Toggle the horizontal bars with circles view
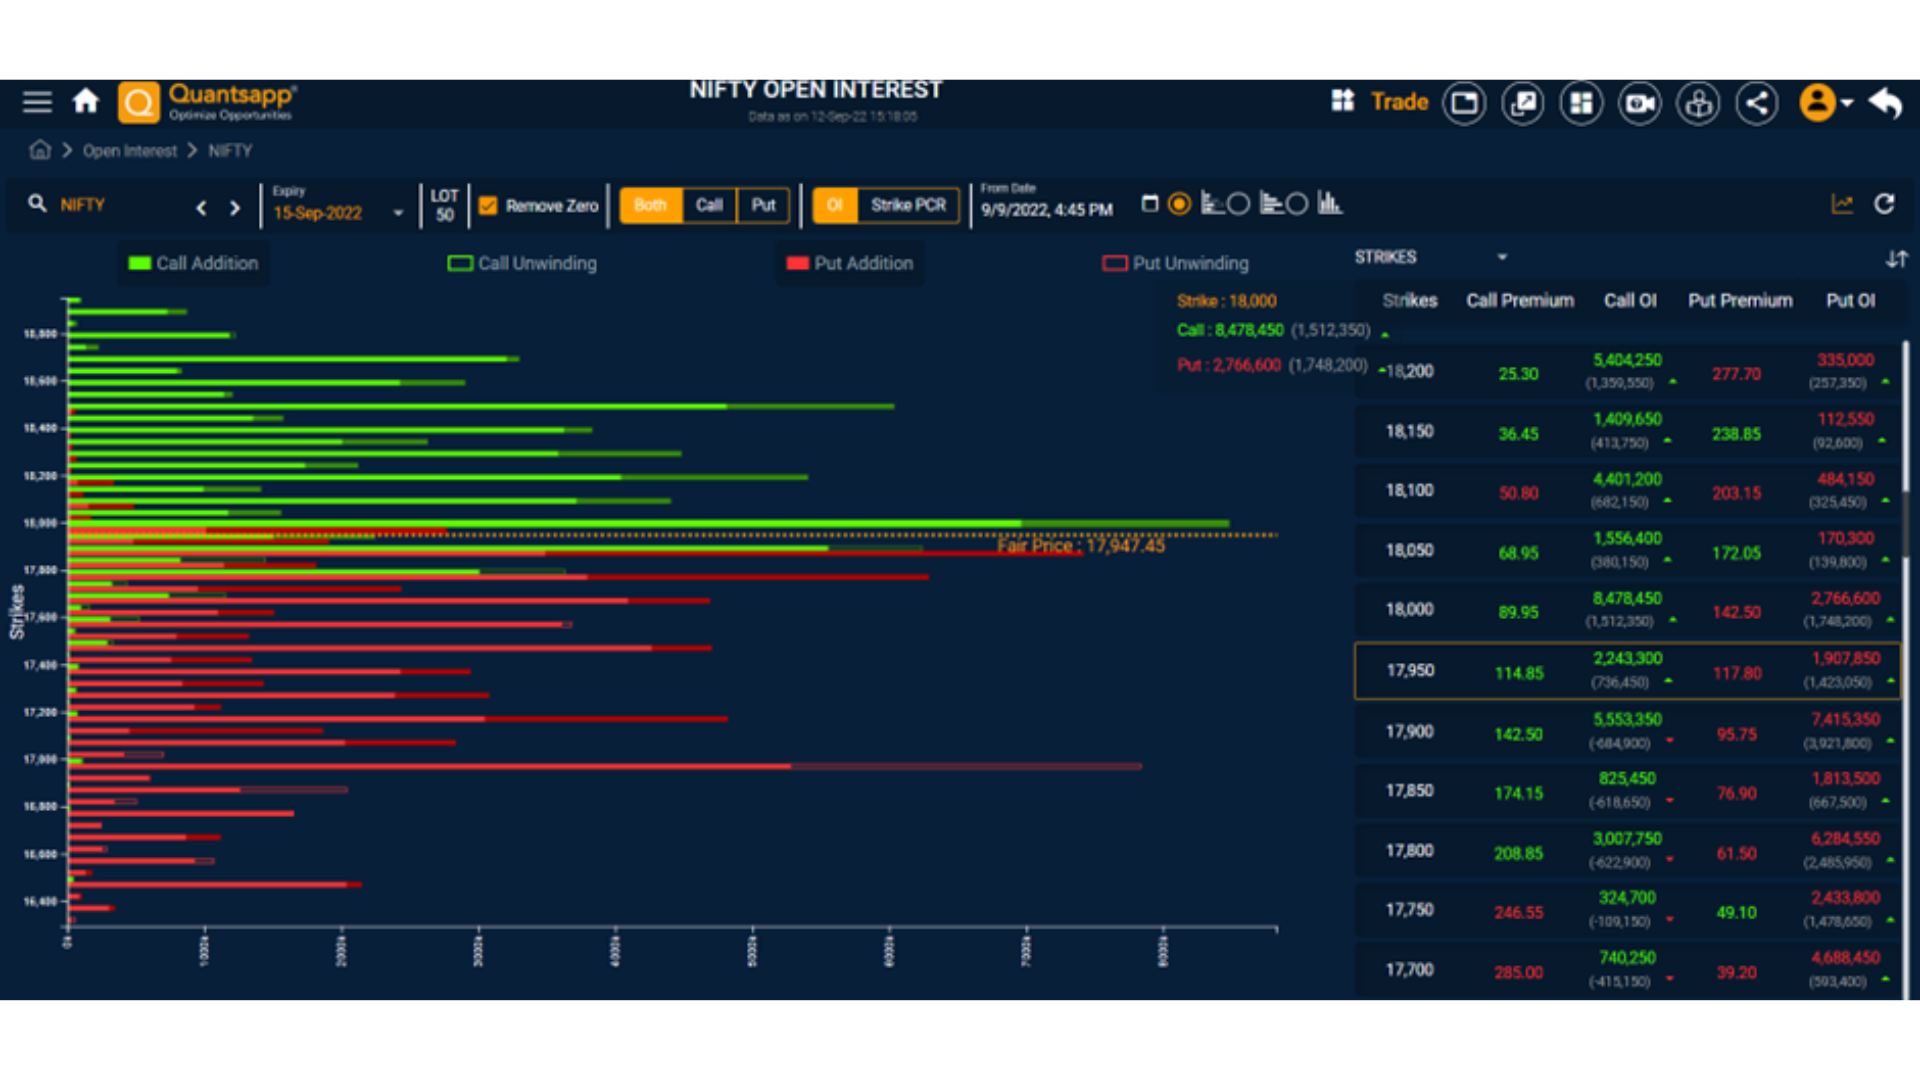Image resolution: width=1920 pixels, height=1080 pixels. click(x=1224, y=203)
